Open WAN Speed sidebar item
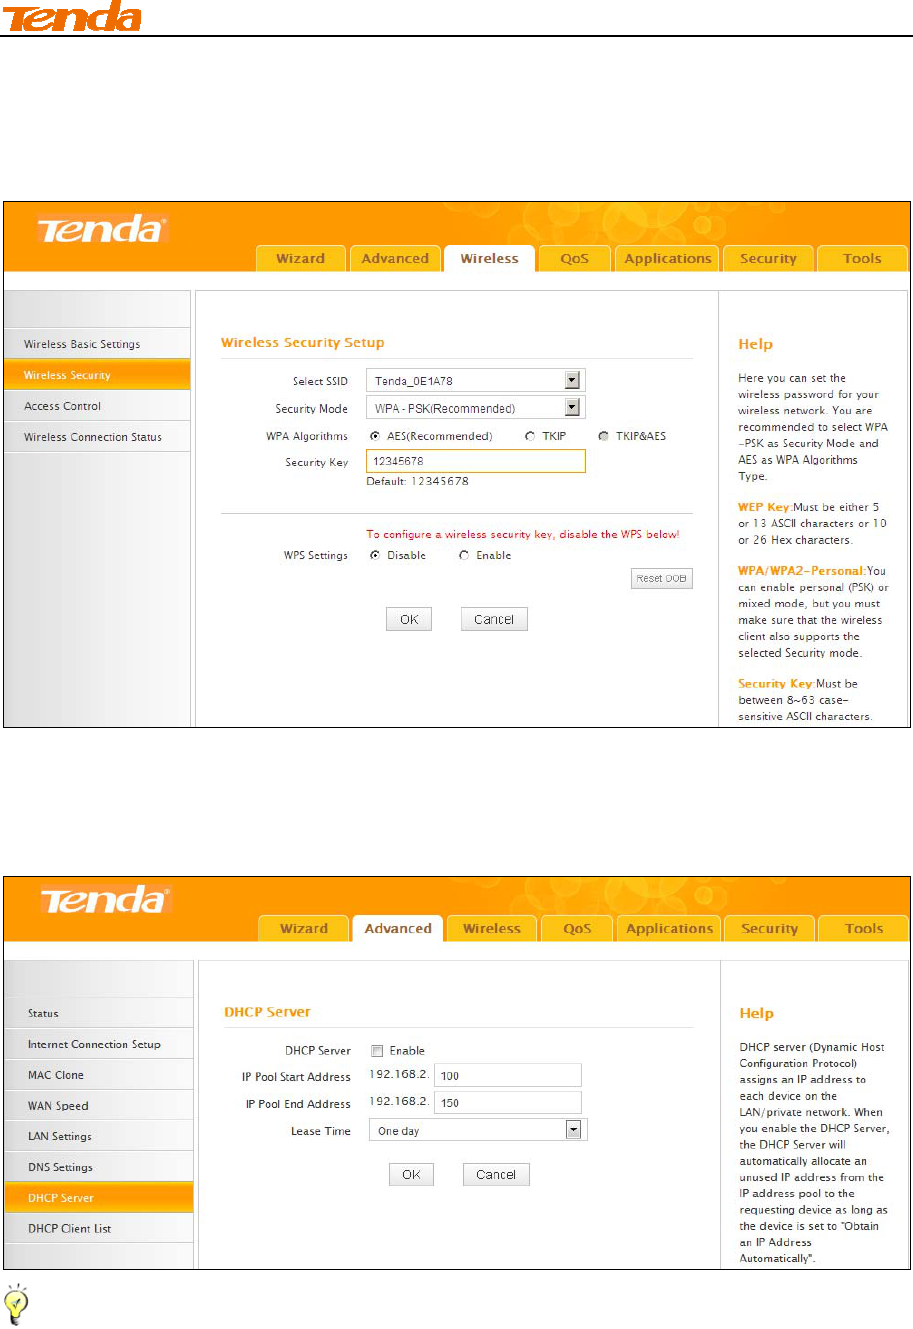 (98, 1106)
